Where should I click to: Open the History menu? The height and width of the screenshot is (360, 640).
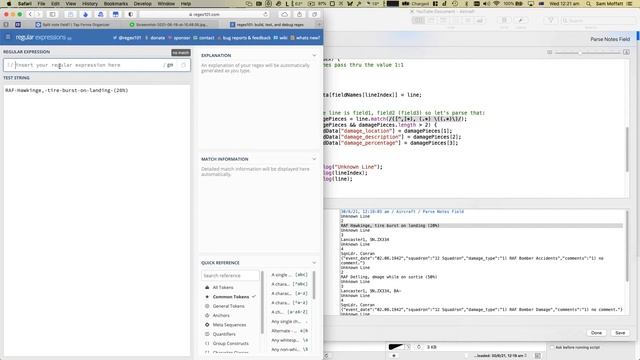pyautogui.click(x=89, y=4)
